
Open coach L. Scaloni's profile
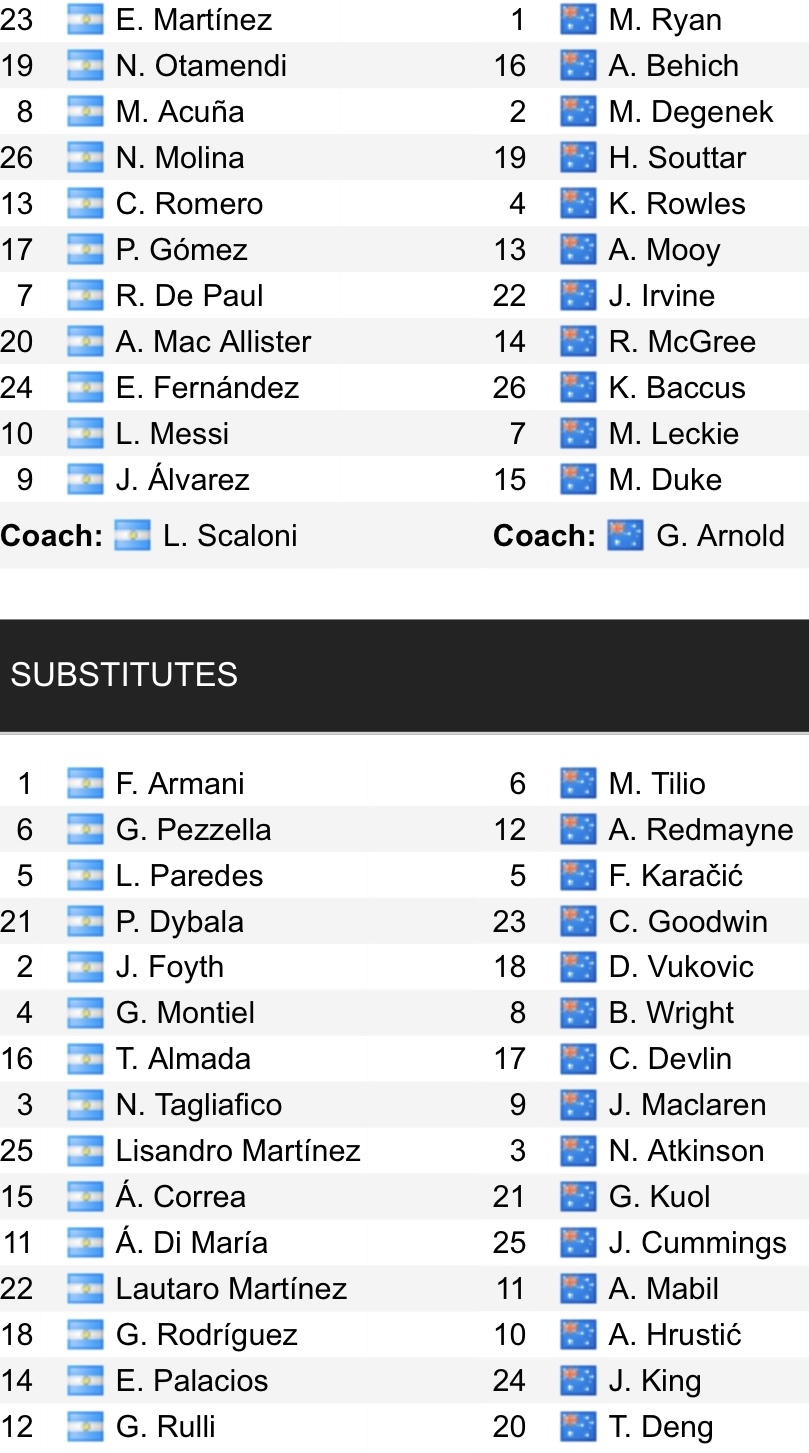coord(230,535)
